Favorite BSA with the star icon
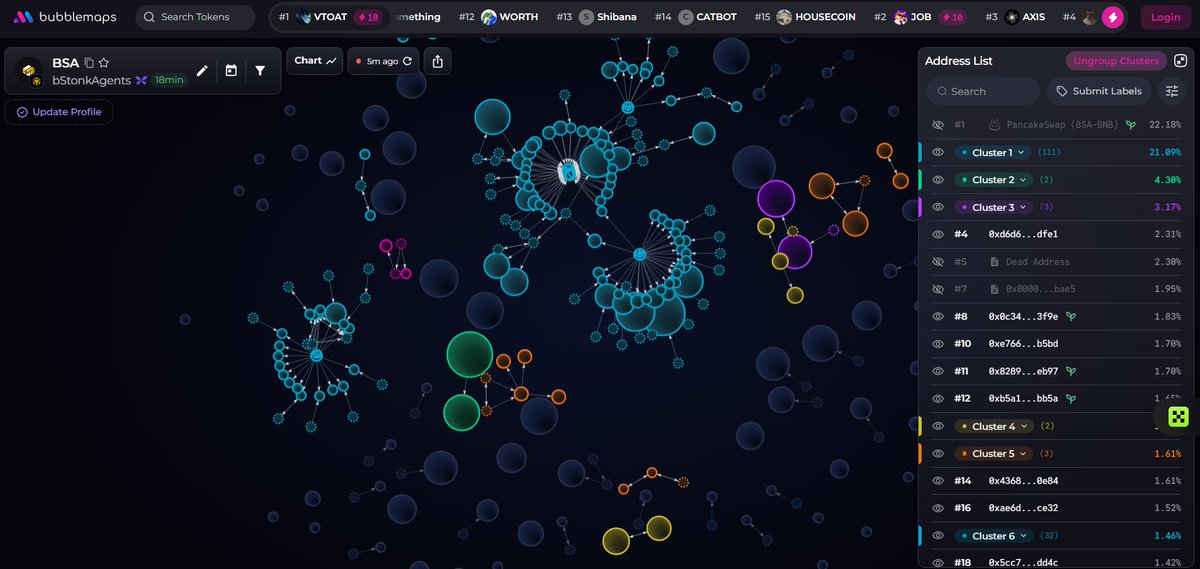The width and height of the screenshot is (1200, 569). click(104, 63)
